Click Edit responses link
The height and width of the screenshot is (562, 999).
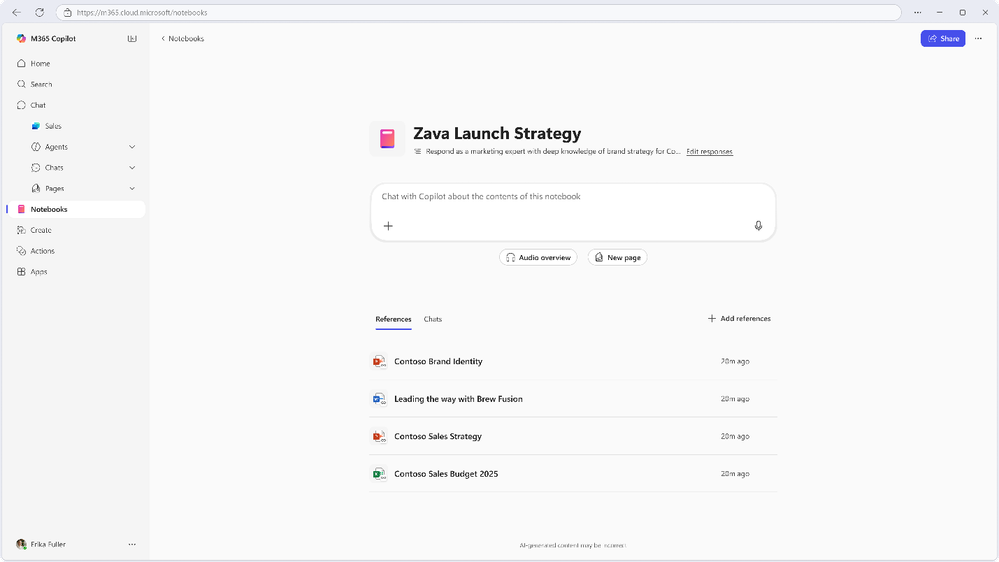[709, 152]
